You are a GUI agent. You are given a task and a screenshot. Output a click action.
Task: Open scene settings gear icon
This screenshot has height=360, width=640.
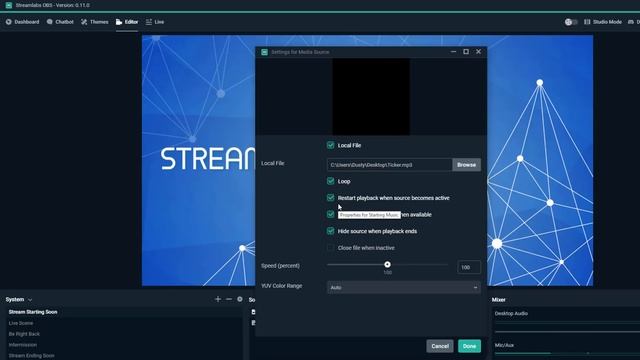click(x=240, y=299)
